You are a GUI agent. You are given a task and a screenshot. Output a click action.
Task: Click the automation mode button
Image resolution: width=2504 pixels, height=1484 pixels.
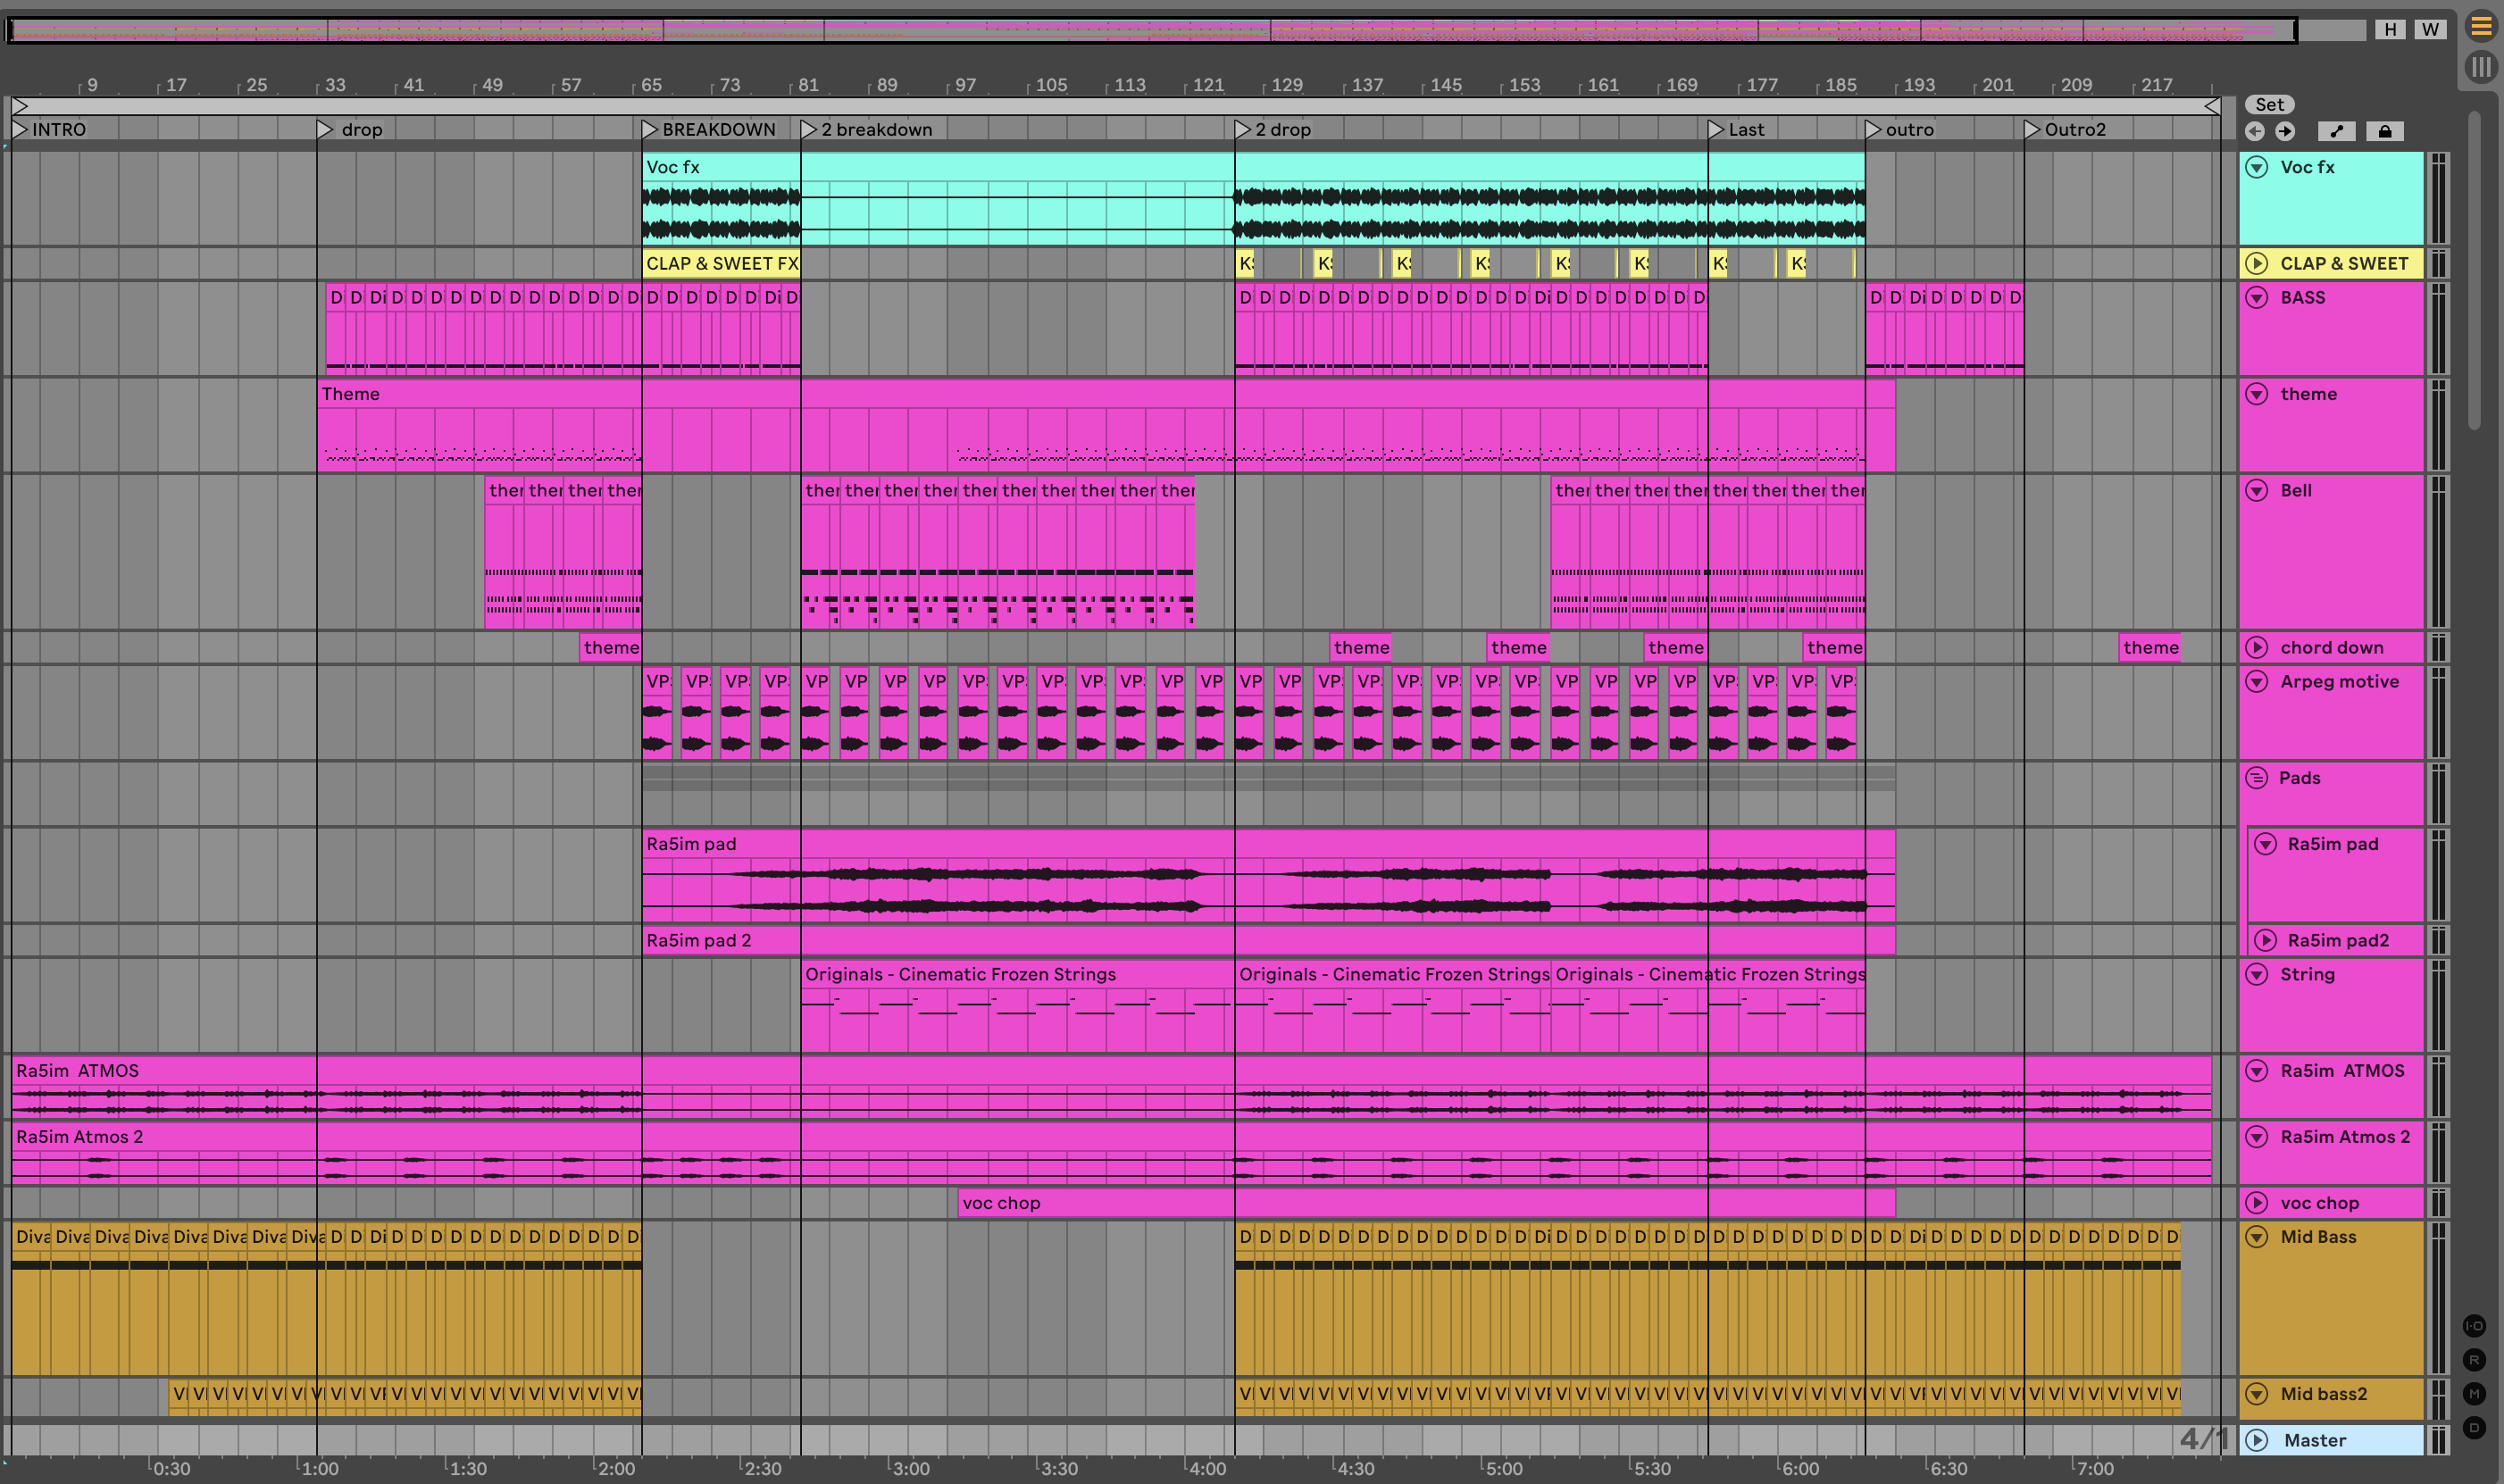click(x=2336, y=131)
